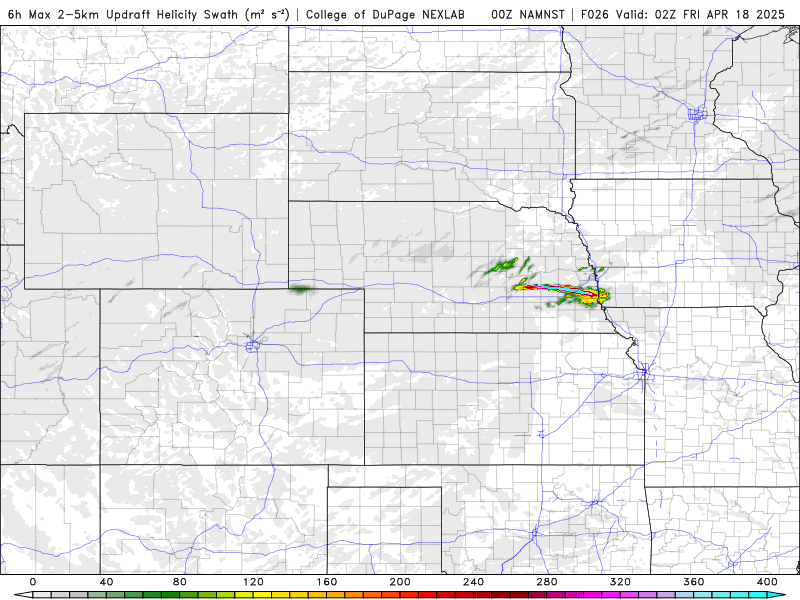Click the color scale label "120"
This screenshot has height=600, width=800.
pos(253,582)
